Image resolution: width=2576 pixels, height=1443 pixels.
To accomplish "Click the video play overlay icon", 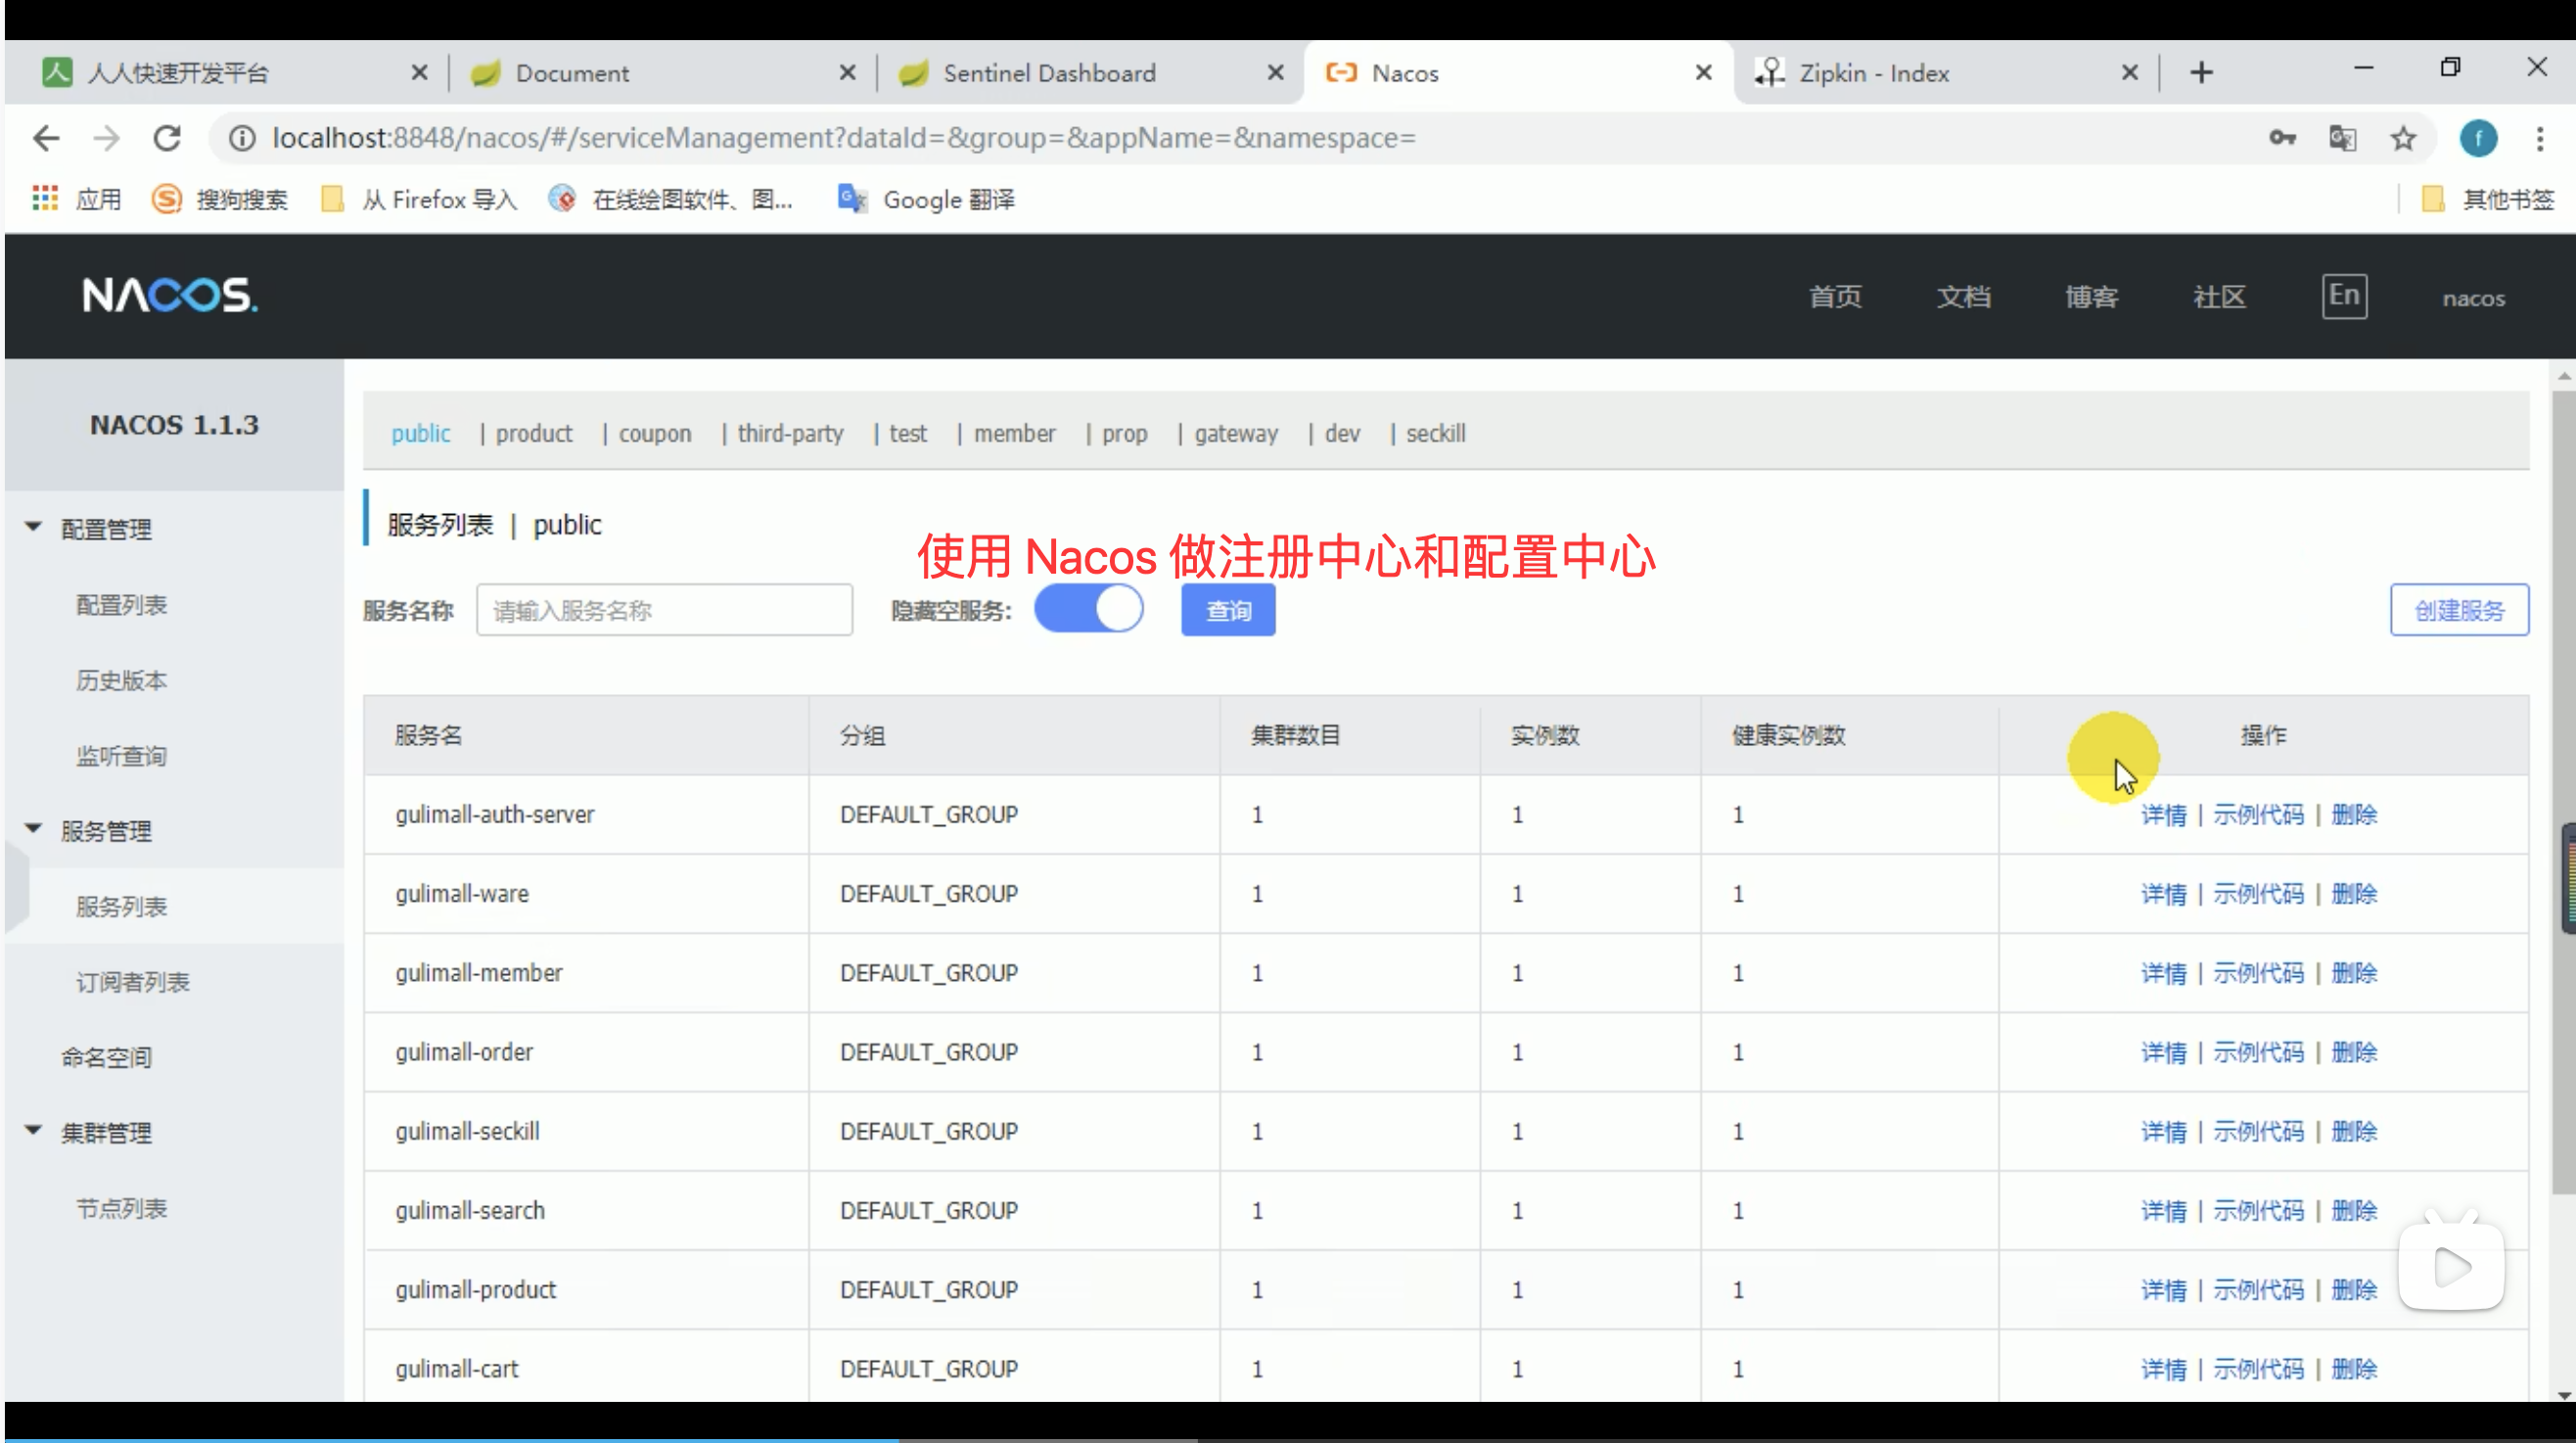I will [x=2451, y=1266].
